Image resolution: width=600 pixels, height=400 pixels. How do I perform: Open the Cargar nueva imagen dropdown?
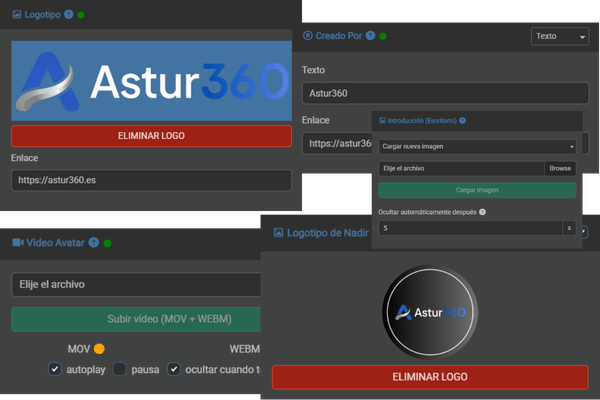477,147
